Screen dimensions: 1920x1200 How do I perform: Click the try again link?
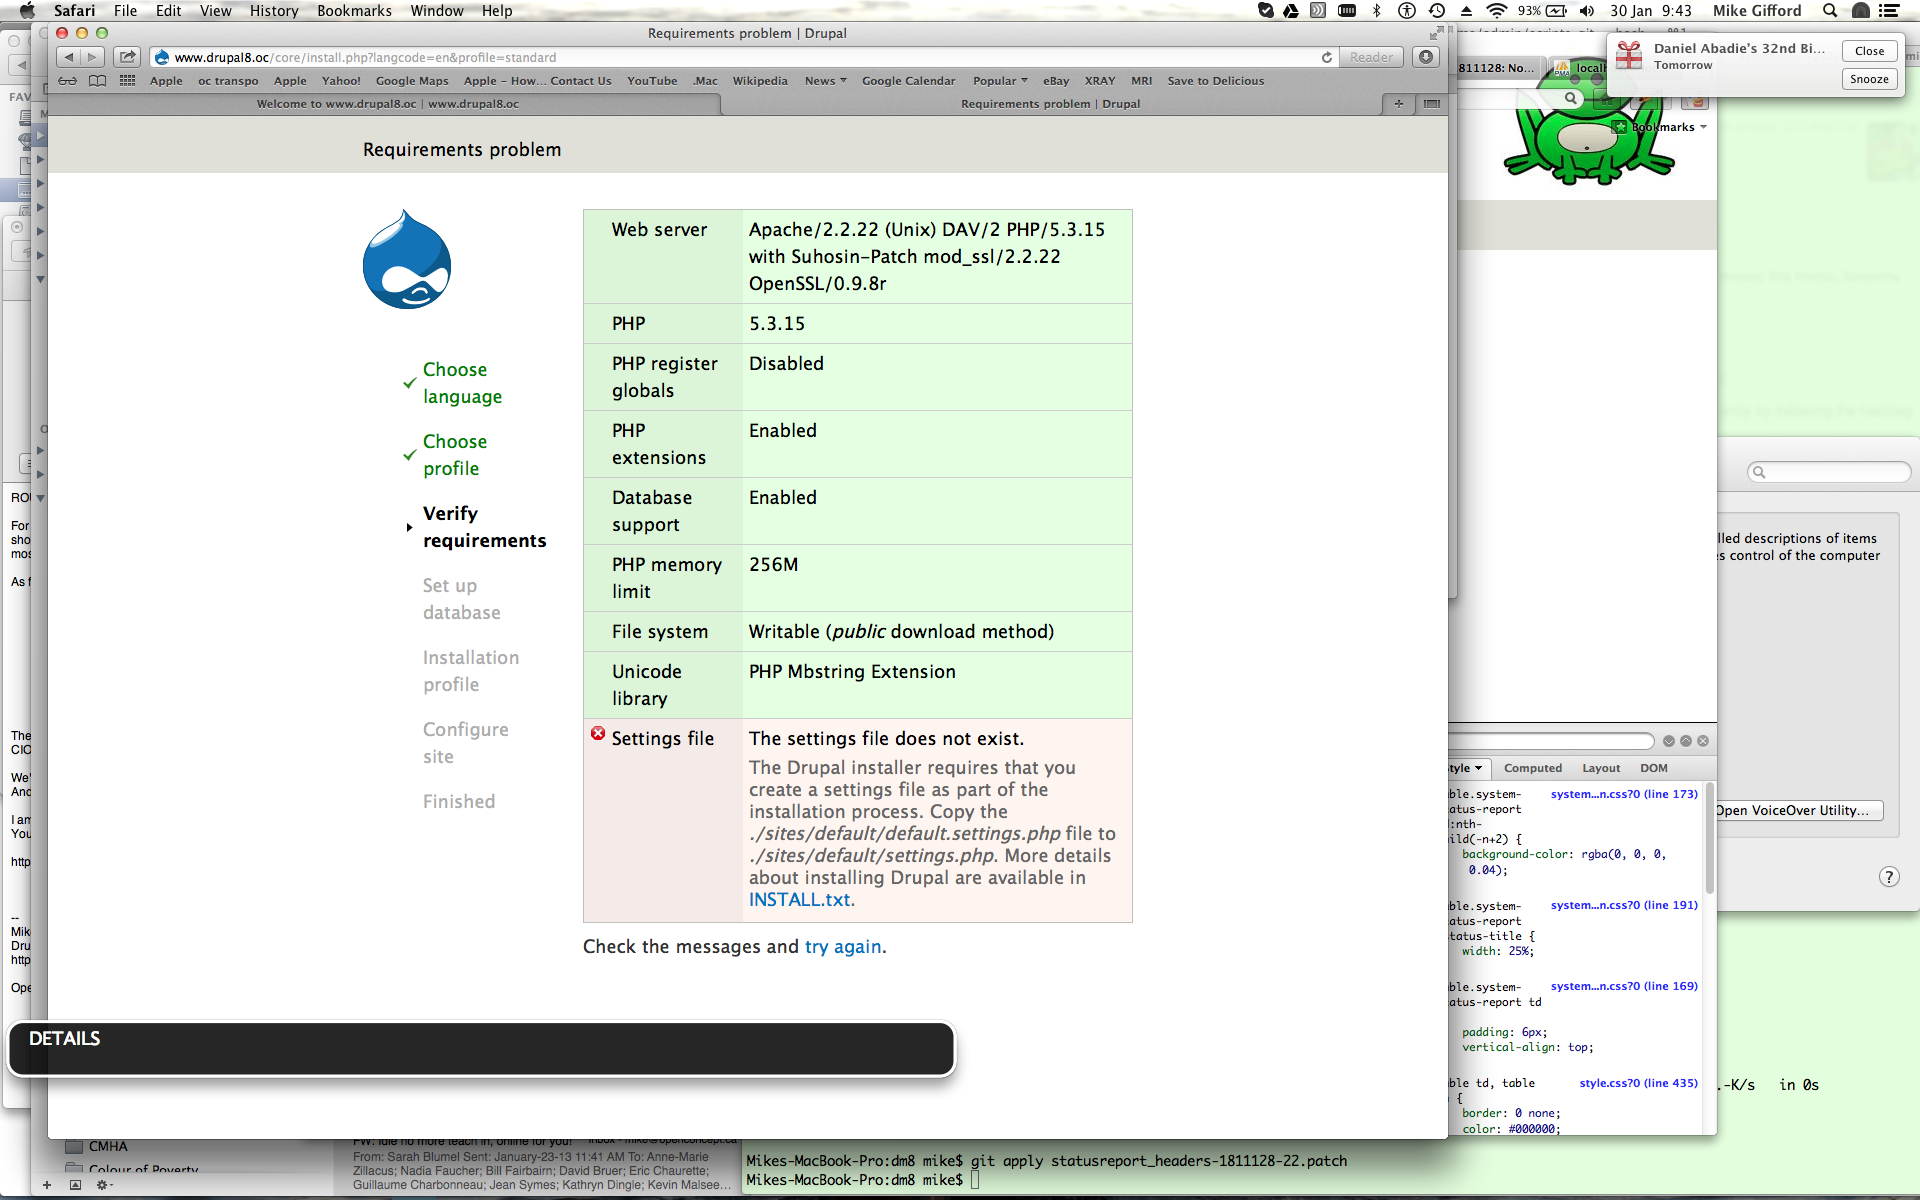(x=843, y=946)
